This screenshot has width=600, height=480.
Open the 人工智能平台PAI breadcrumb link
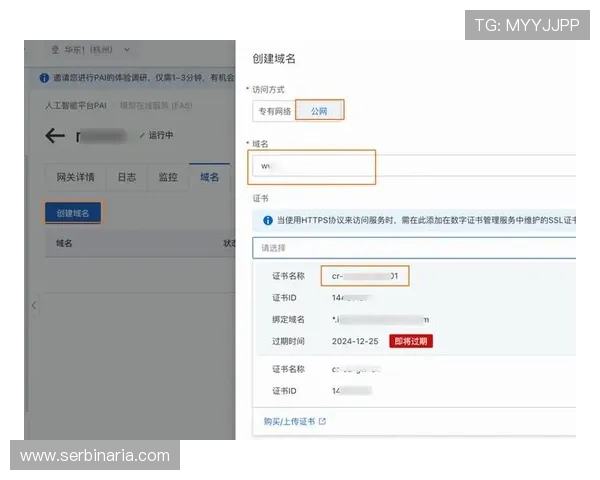point(76,105)
